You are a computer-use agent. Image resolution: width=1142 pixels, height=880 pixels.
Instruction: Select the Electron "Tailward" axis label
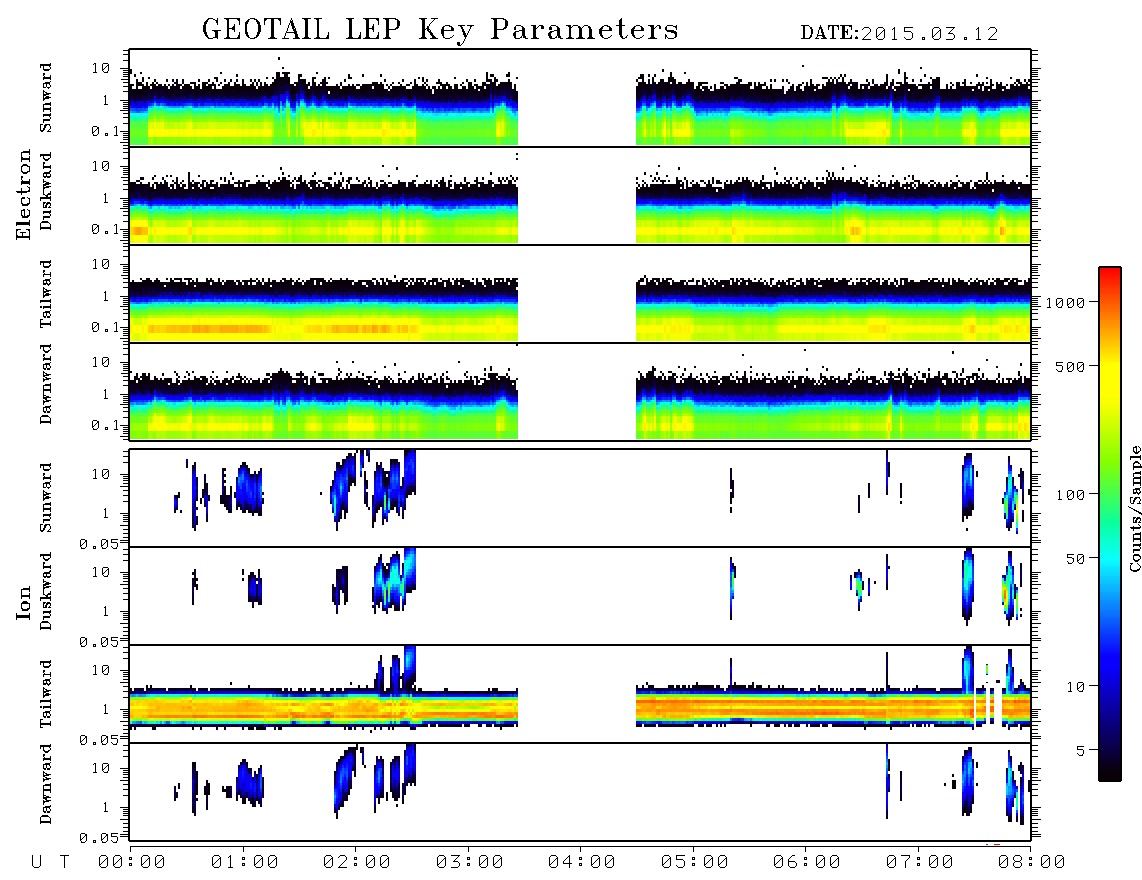point(46,294)
